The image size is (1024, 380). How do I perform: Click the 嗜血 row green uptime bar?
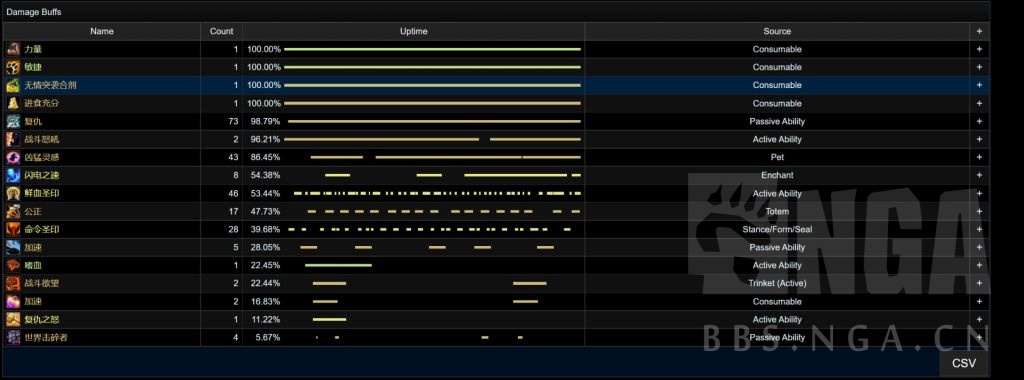(x=338, y=265)
